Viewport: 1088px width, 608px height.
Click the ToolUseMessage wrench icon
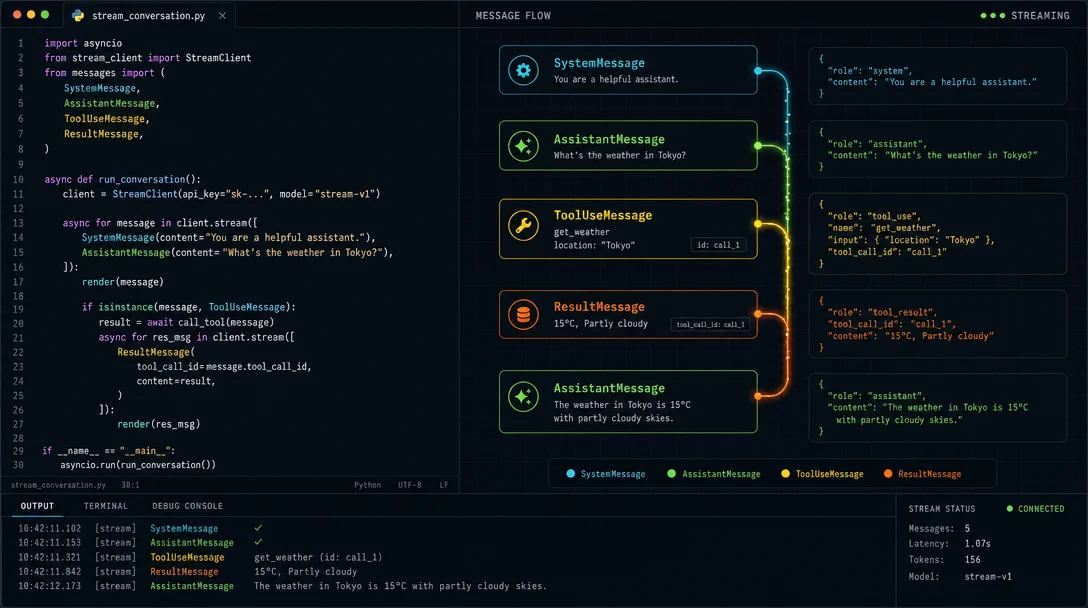pyautogui.click(x=523, y=226)
